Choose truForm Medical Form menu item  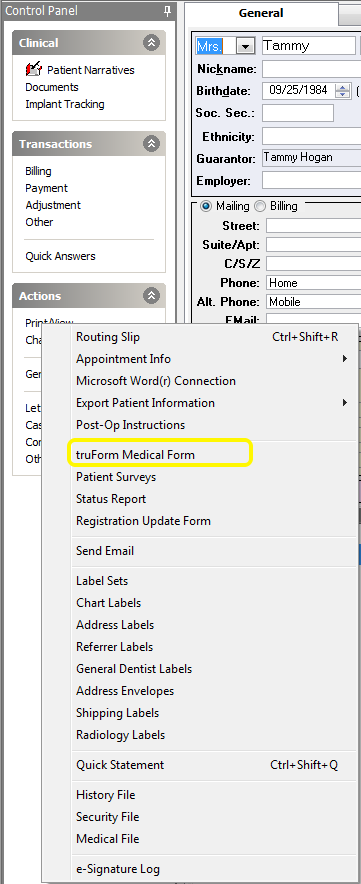pyautogui.click(x=135, y=454)
